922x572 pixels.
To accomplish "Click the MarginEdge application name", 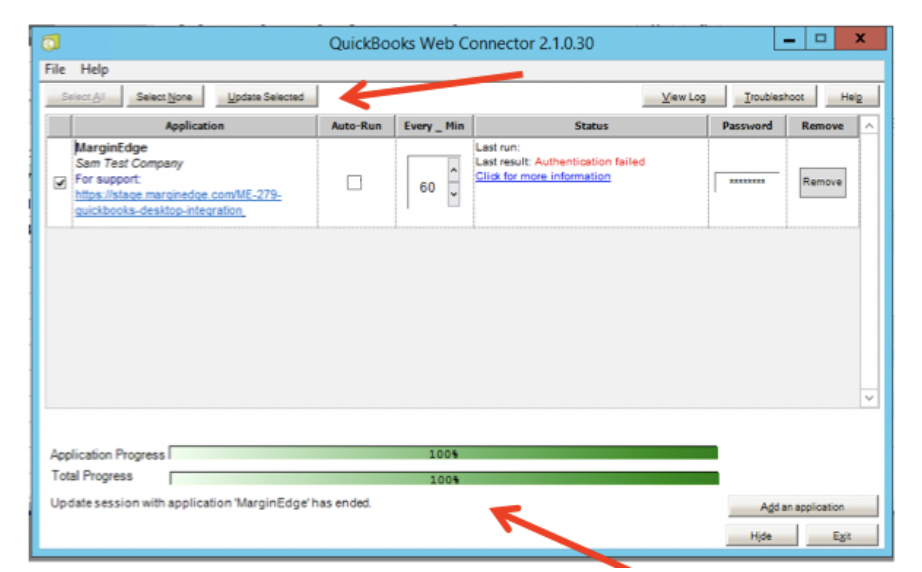I will (111, 148).
